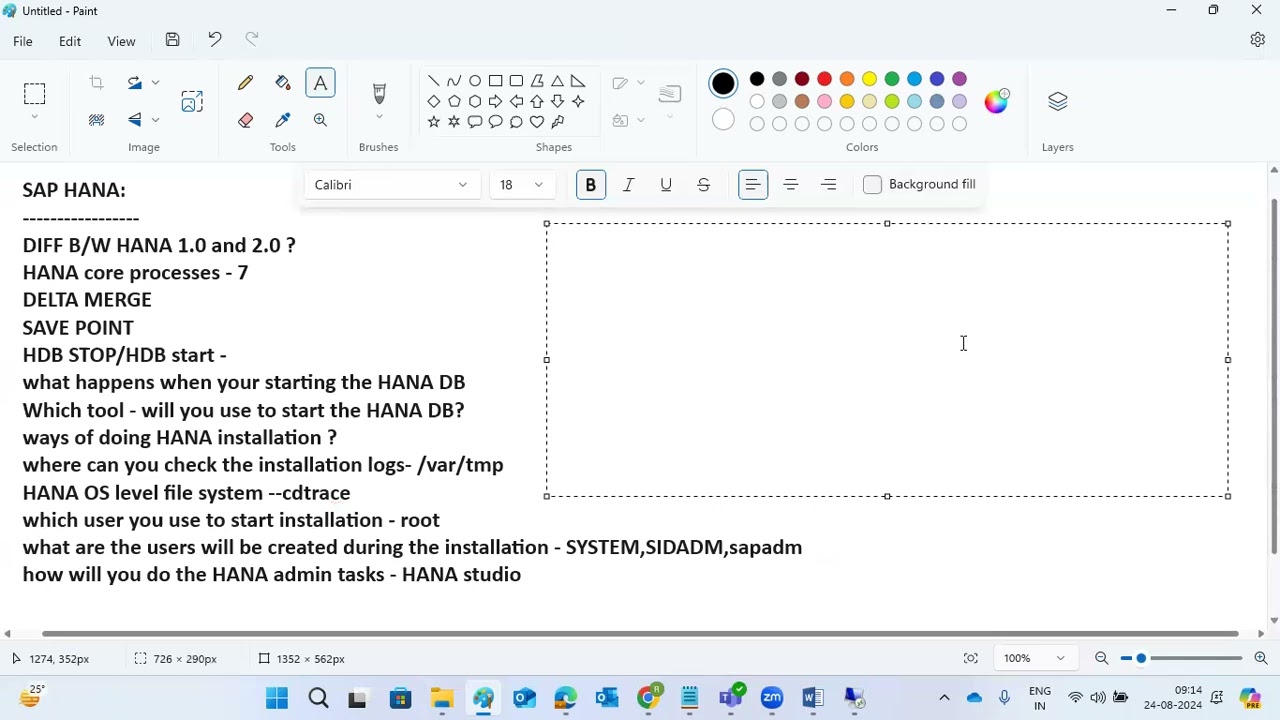Open the Calibri font family dropdown

[x=390, y=184]
